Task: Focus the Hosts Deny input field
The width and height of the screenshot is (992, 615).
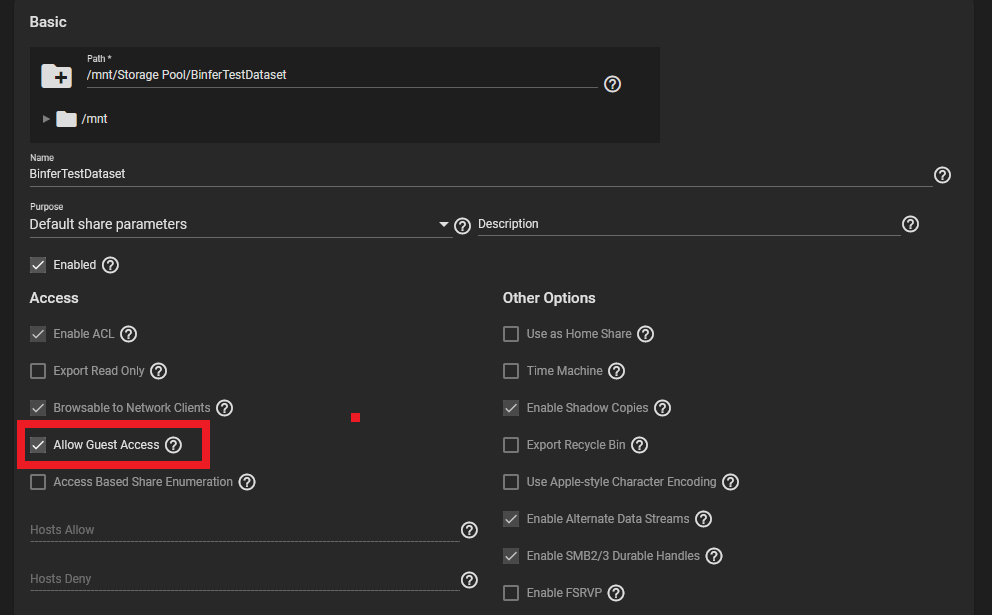Action: pyautogui.click(x=244, y=579)
